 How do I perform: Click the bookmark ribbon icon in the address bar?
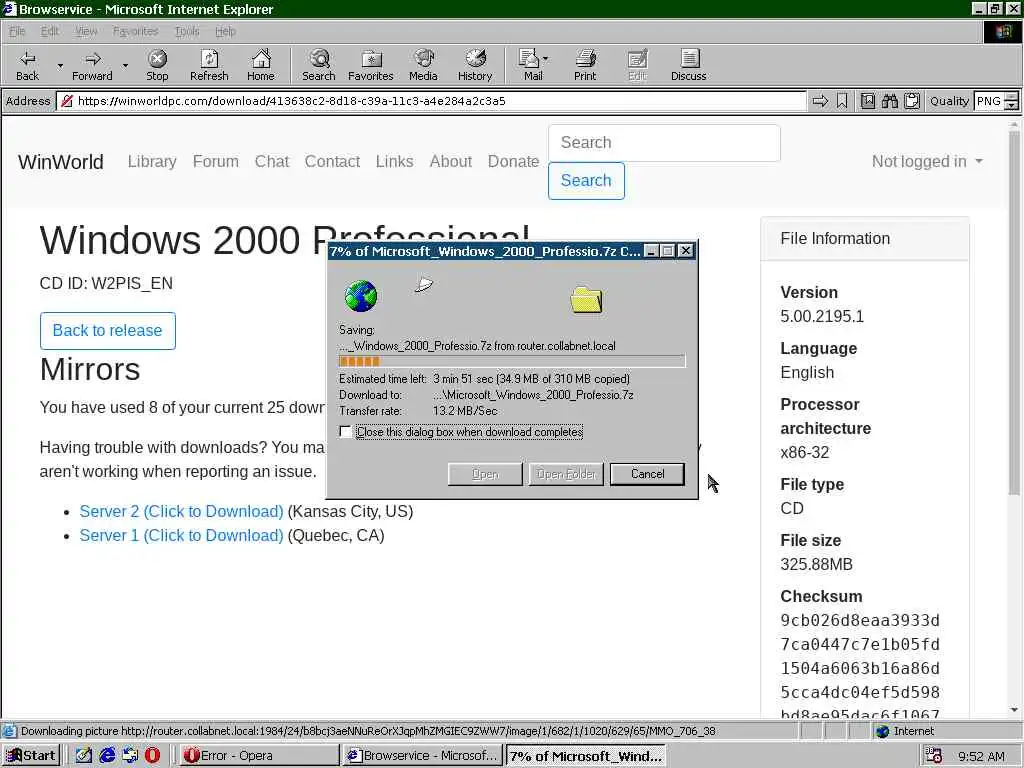[x=842, y=101]
